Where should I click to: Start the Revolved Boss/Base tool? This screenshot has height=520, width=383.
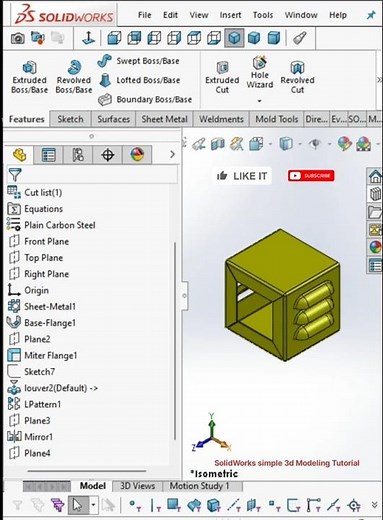(74, 77)
